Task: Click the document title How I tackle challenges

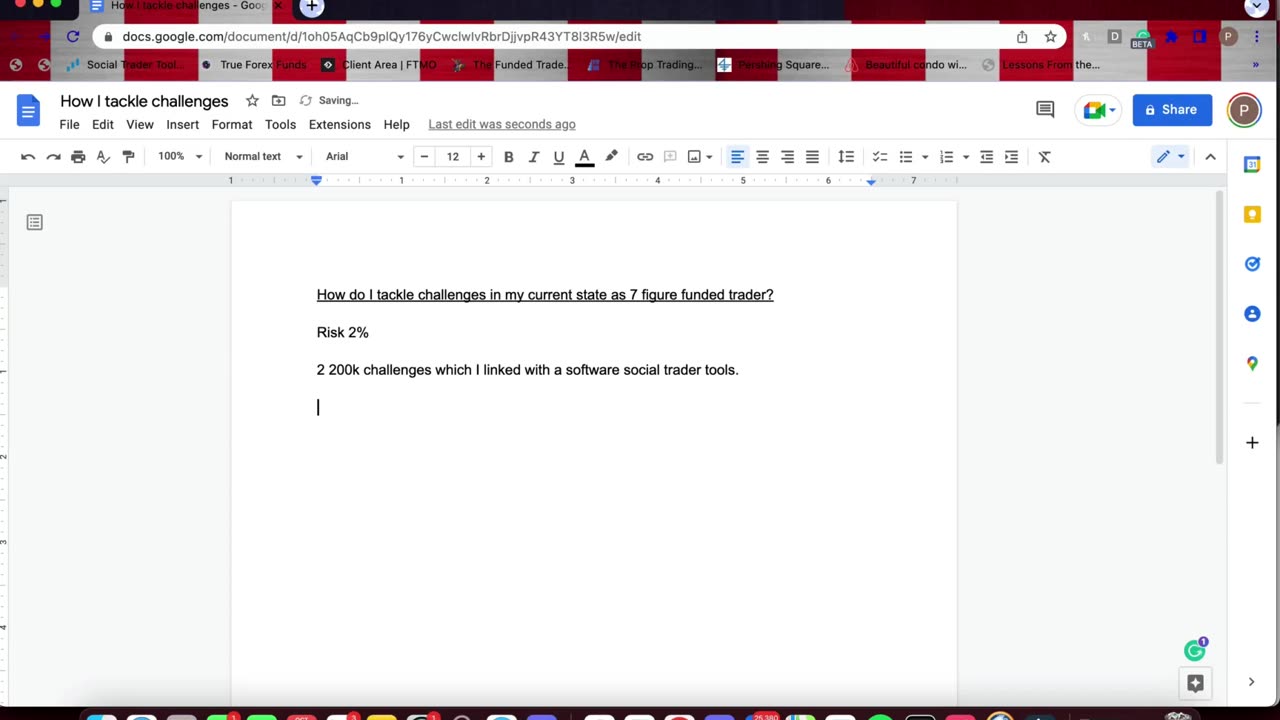Action: pyautogui.click(x=144, y=101)
